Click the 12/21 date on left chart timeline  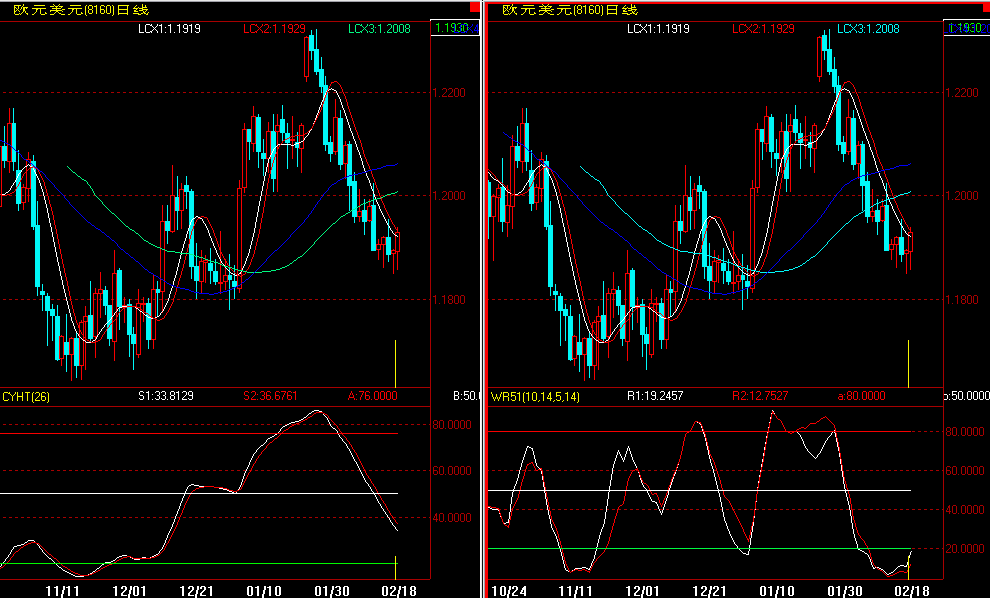coord(196,591)
